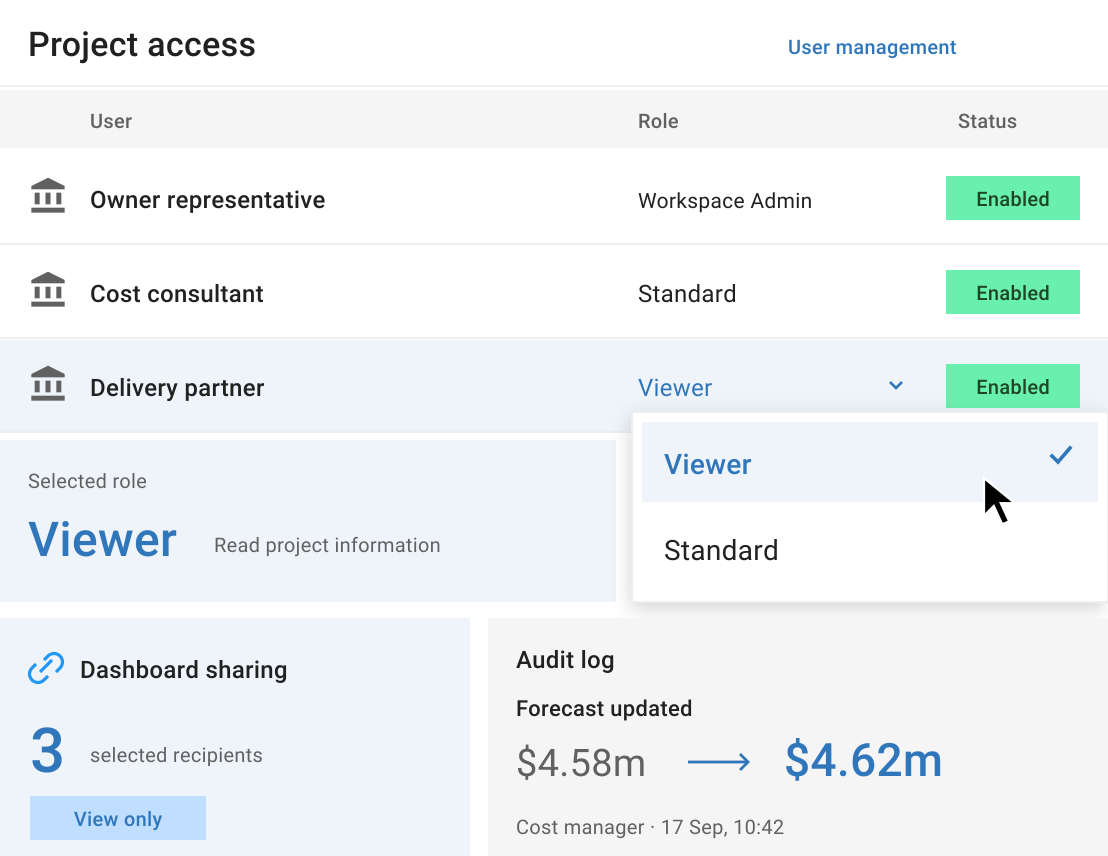Open the Viewer role combo box
The height and width of the screenshot is (856, 1108).
[x=771, y=387]
